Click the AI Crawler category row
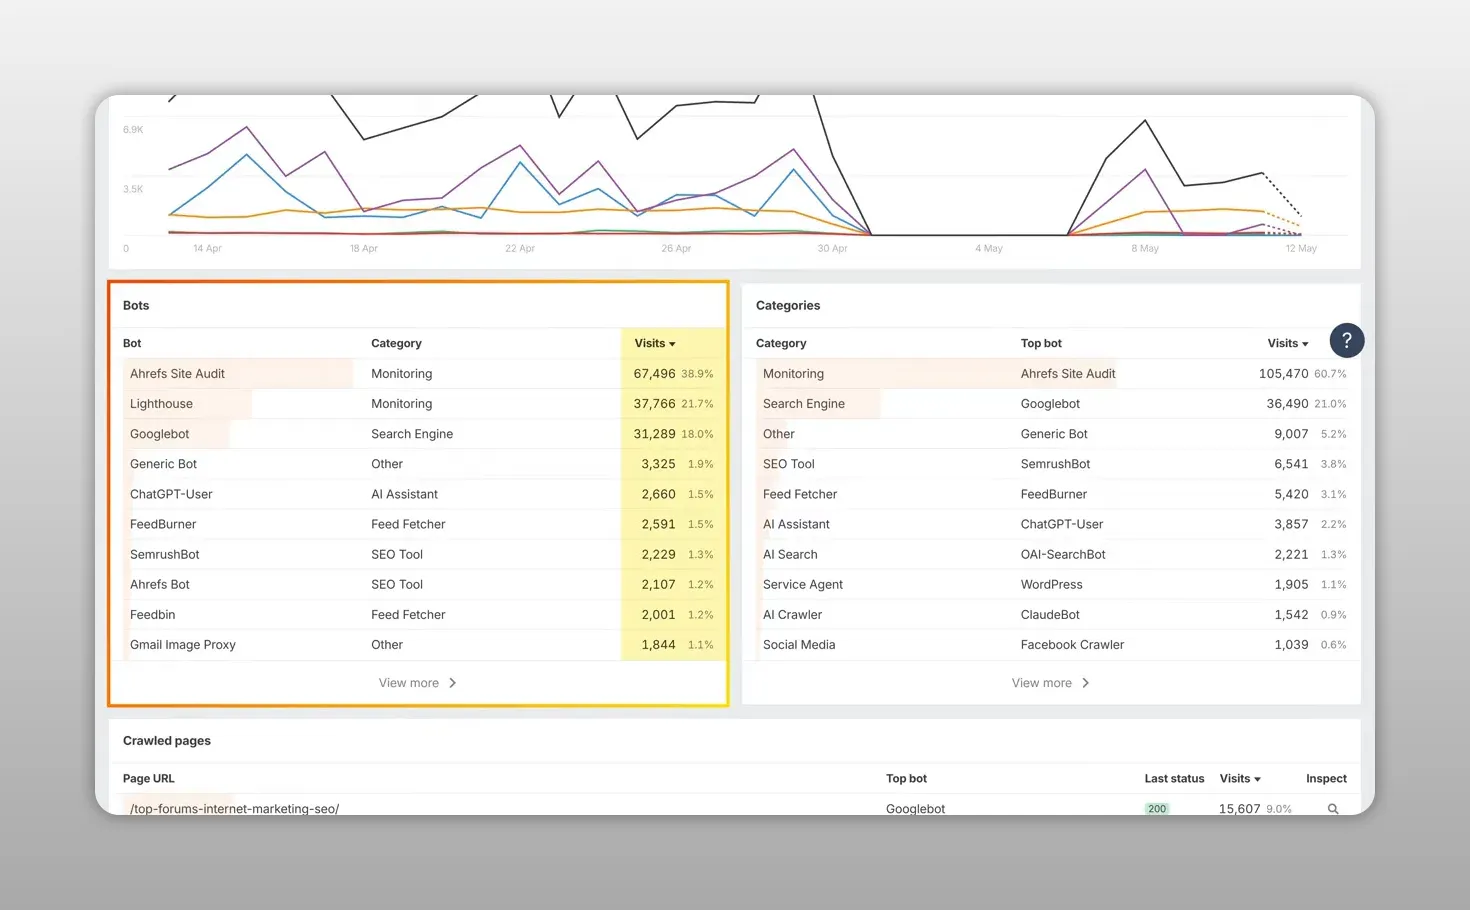1470x910 pixels. pyautogui.click(x=1051, y=614)
